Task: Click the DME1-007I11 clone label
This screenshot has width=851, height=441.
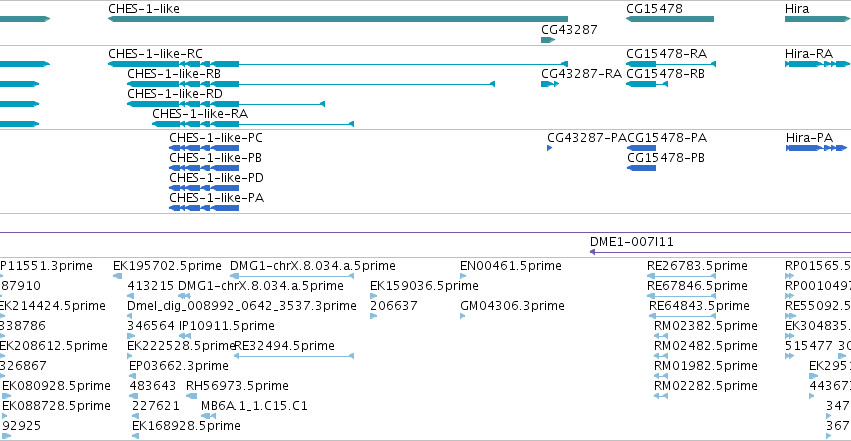Action: point(632,242)
